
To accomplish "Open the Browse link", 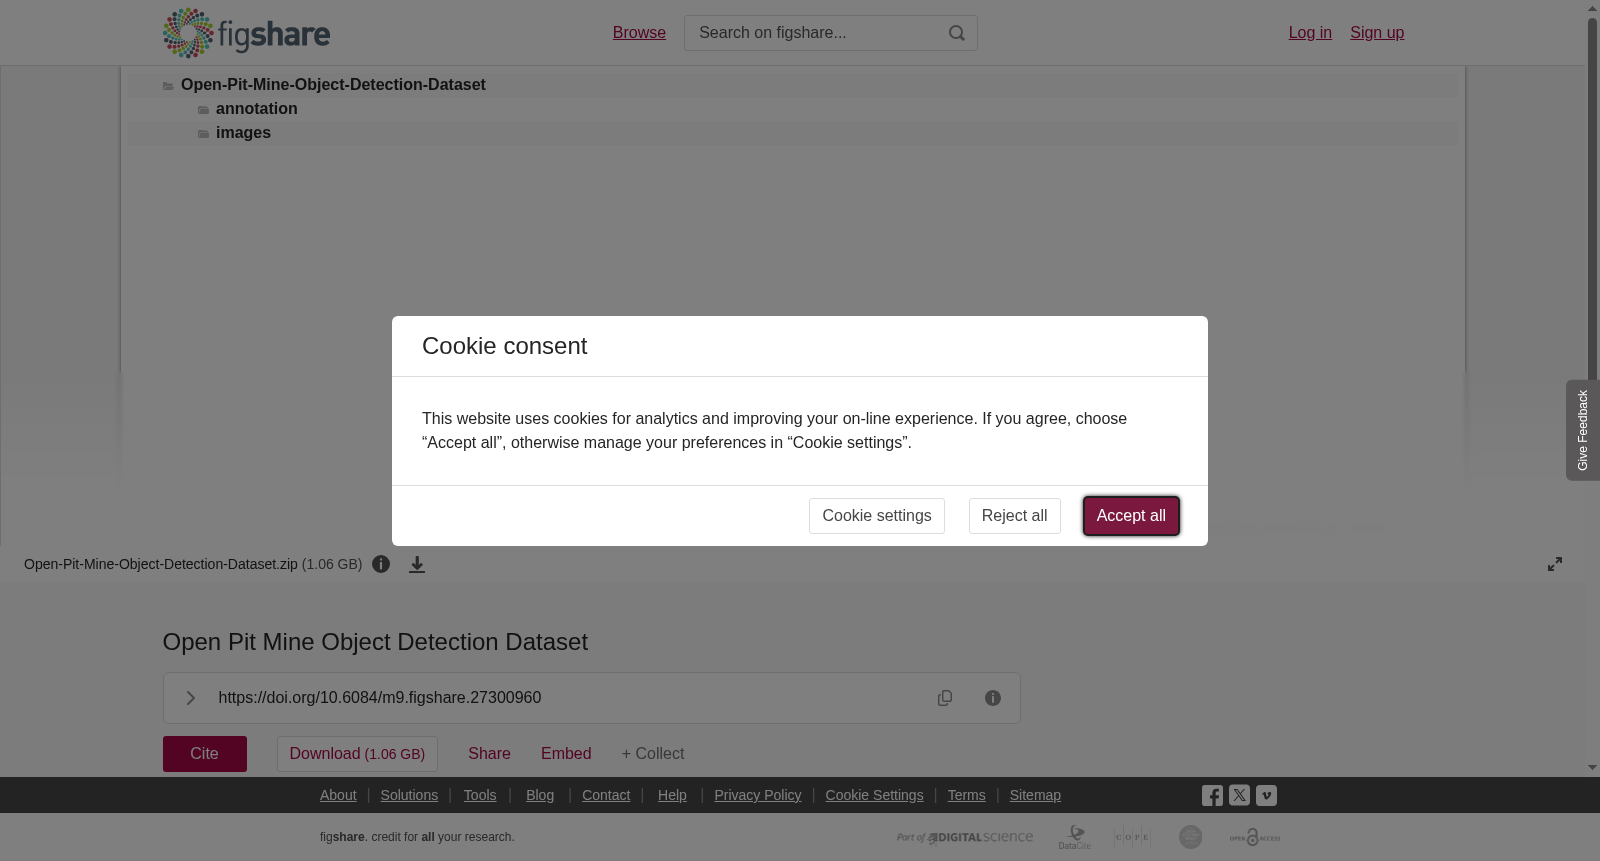I will click(x=639, y=33).
